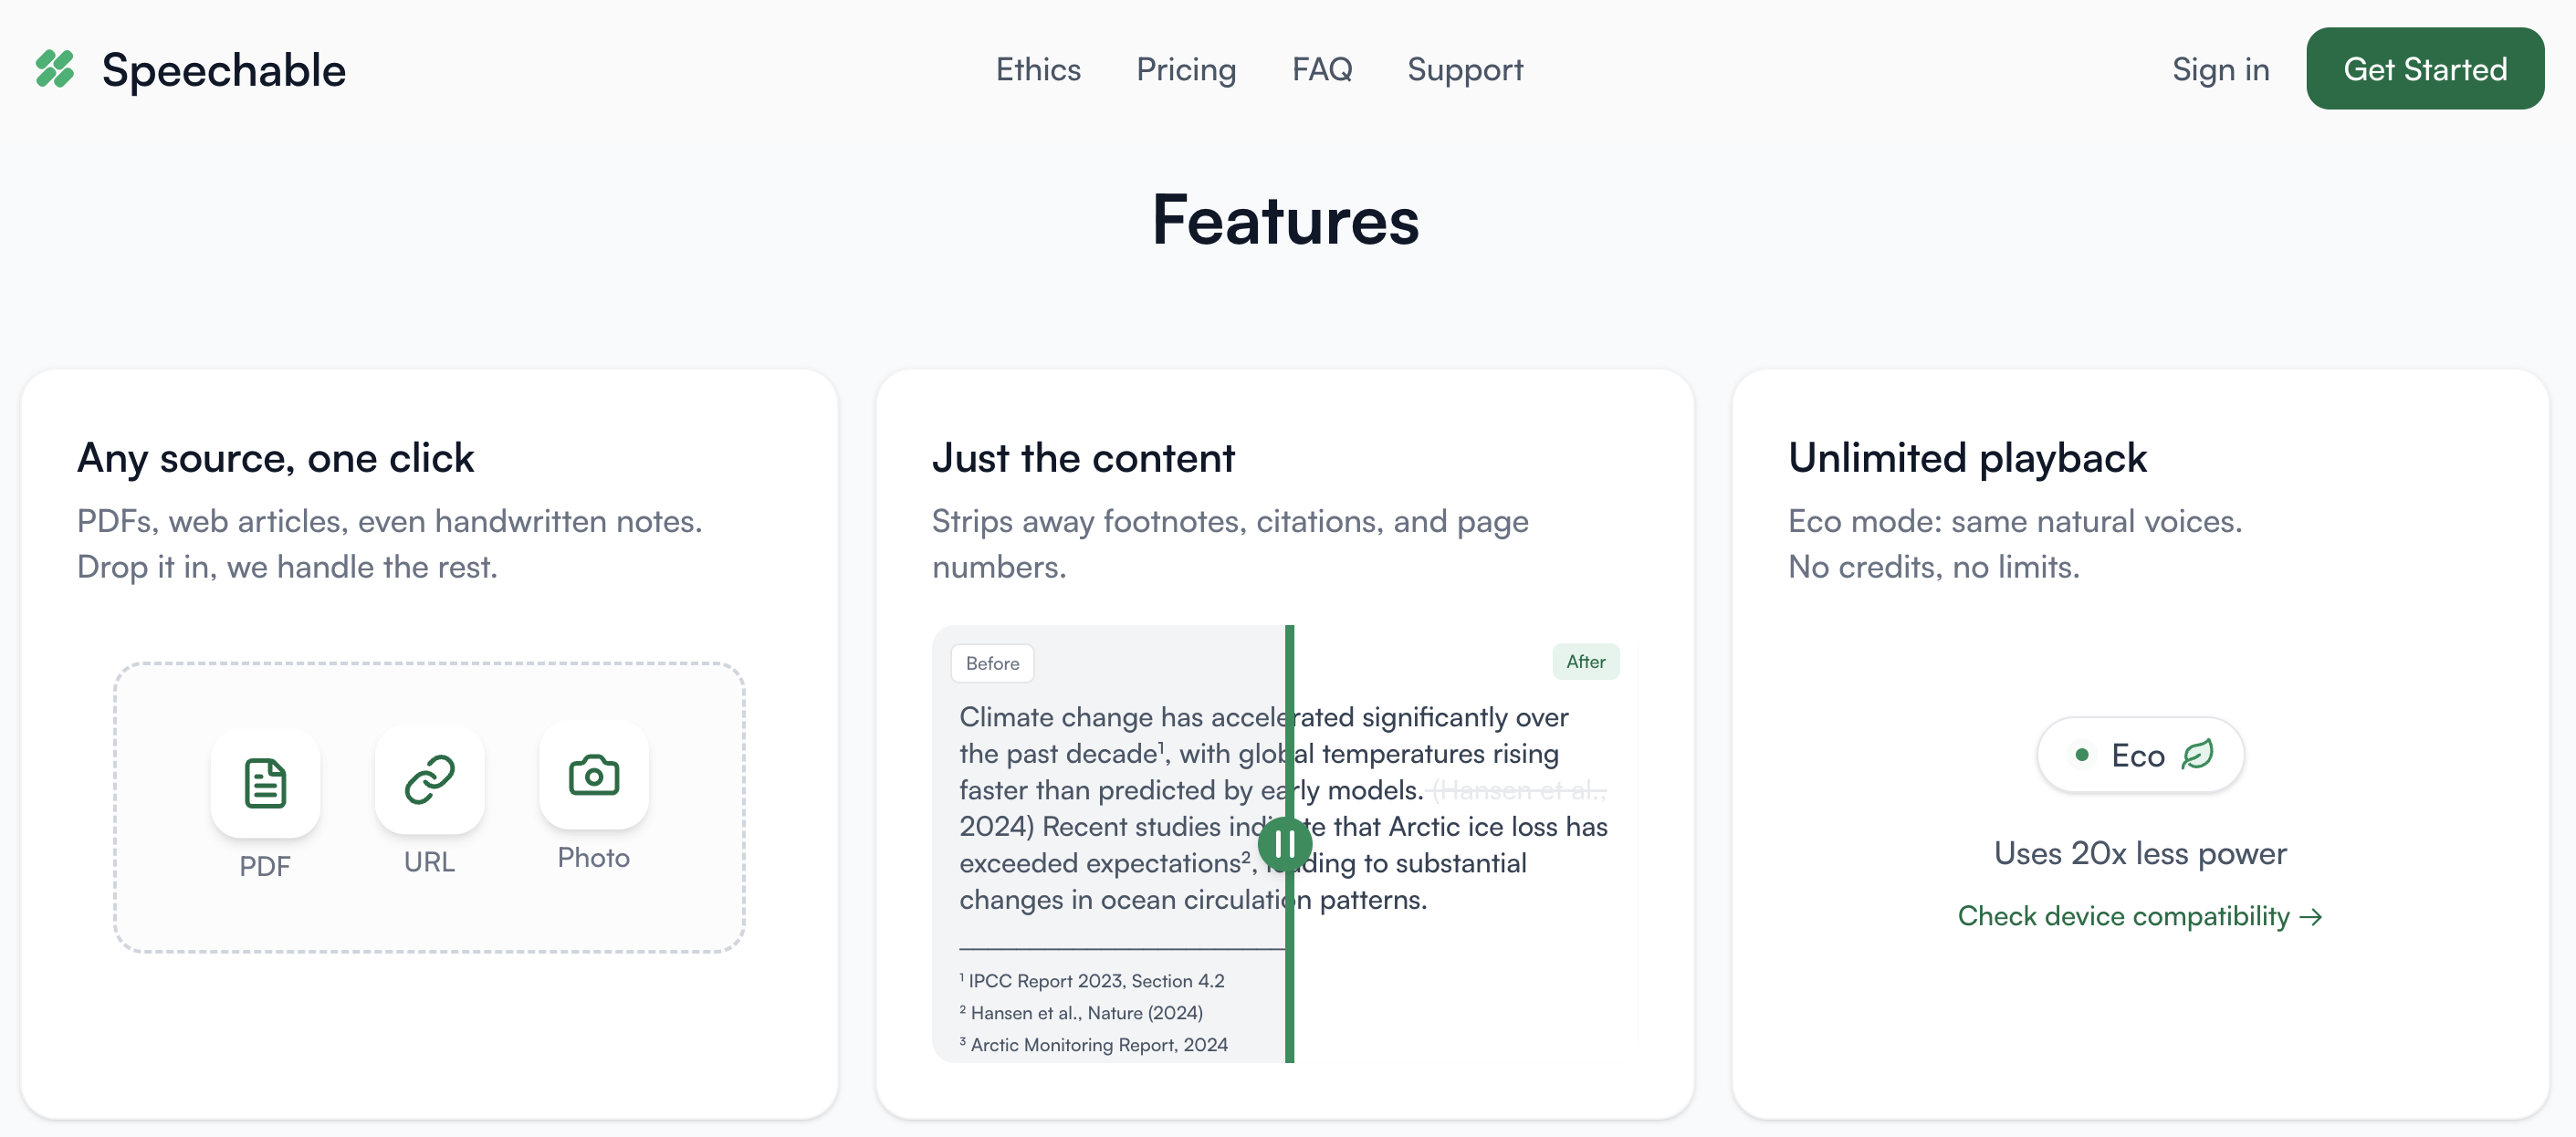Open the Ethics nav item
2576x1137 pixels.
(1037, 69)
